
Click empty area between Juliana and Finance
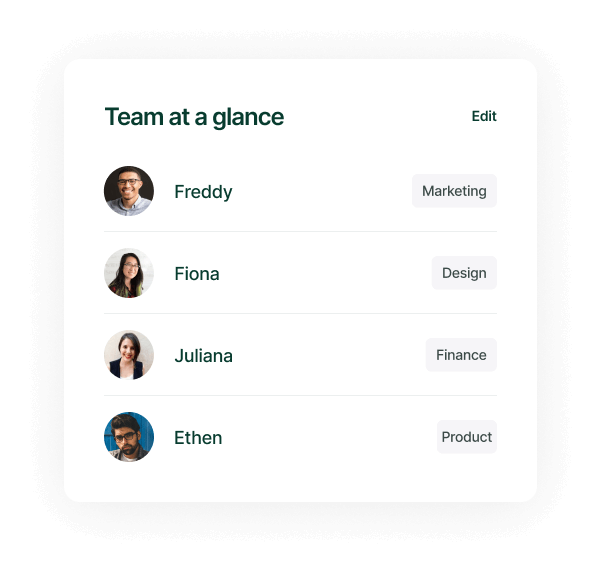click(329, 355)
